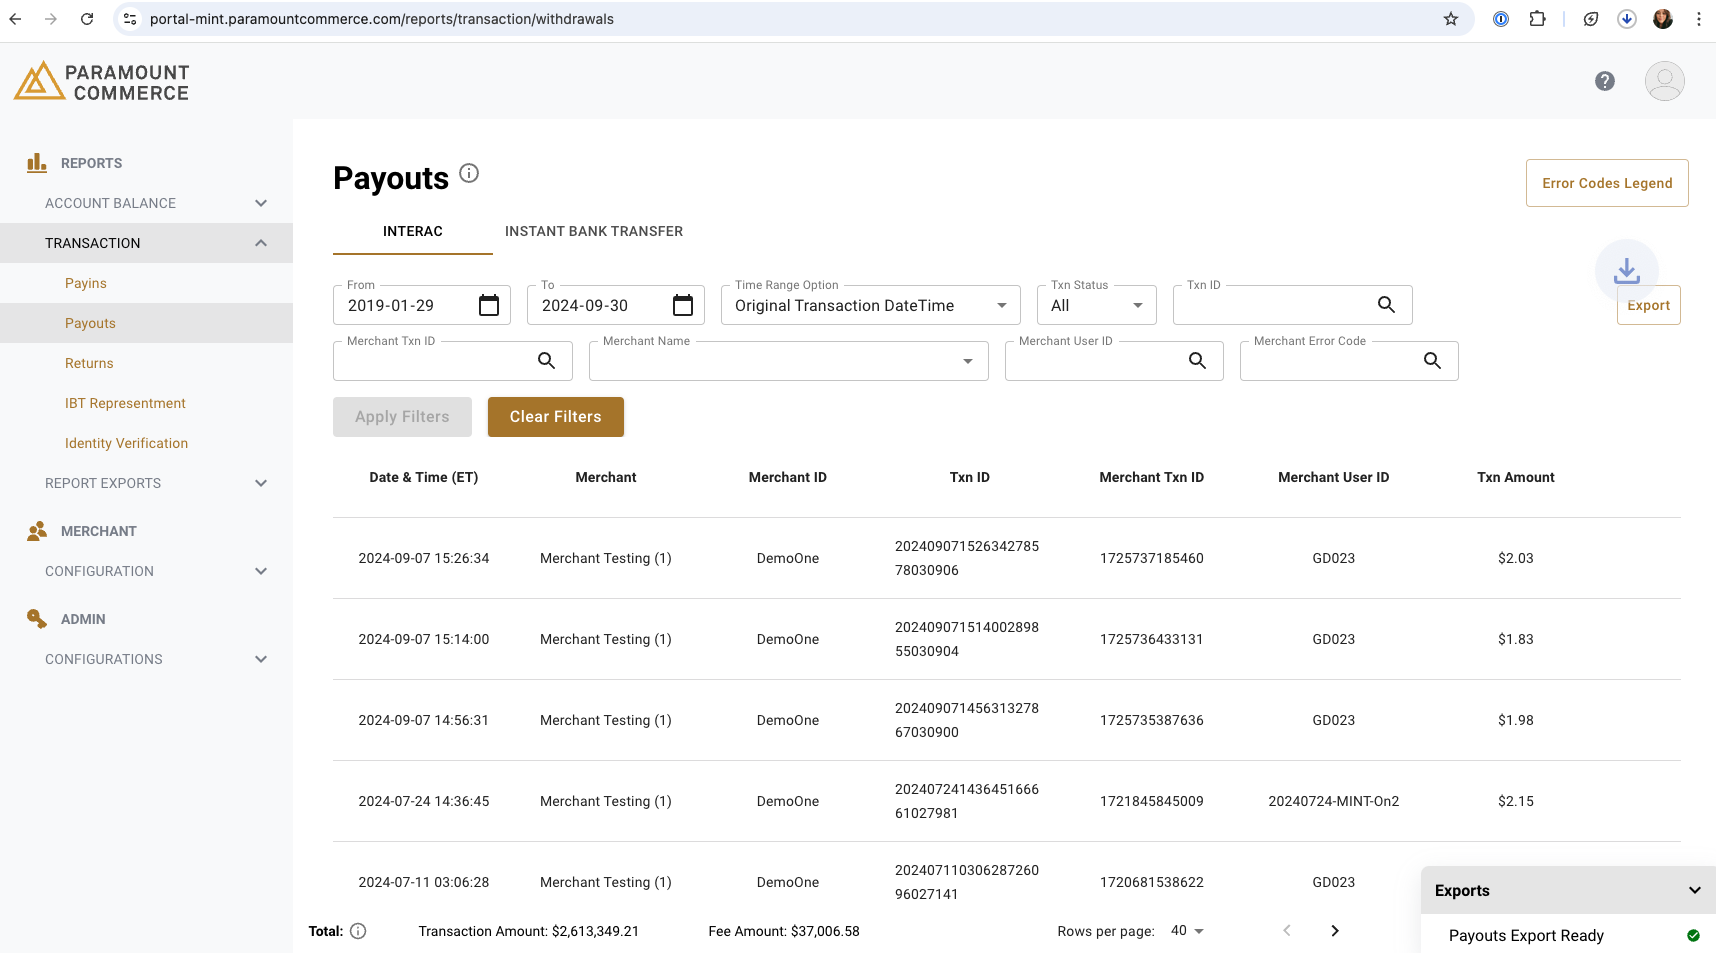This screenshot has height=953, width=1716.
Task: Collapse the Transaction section in sidebar
Action: pyautogui.click(x=260, y=242)
